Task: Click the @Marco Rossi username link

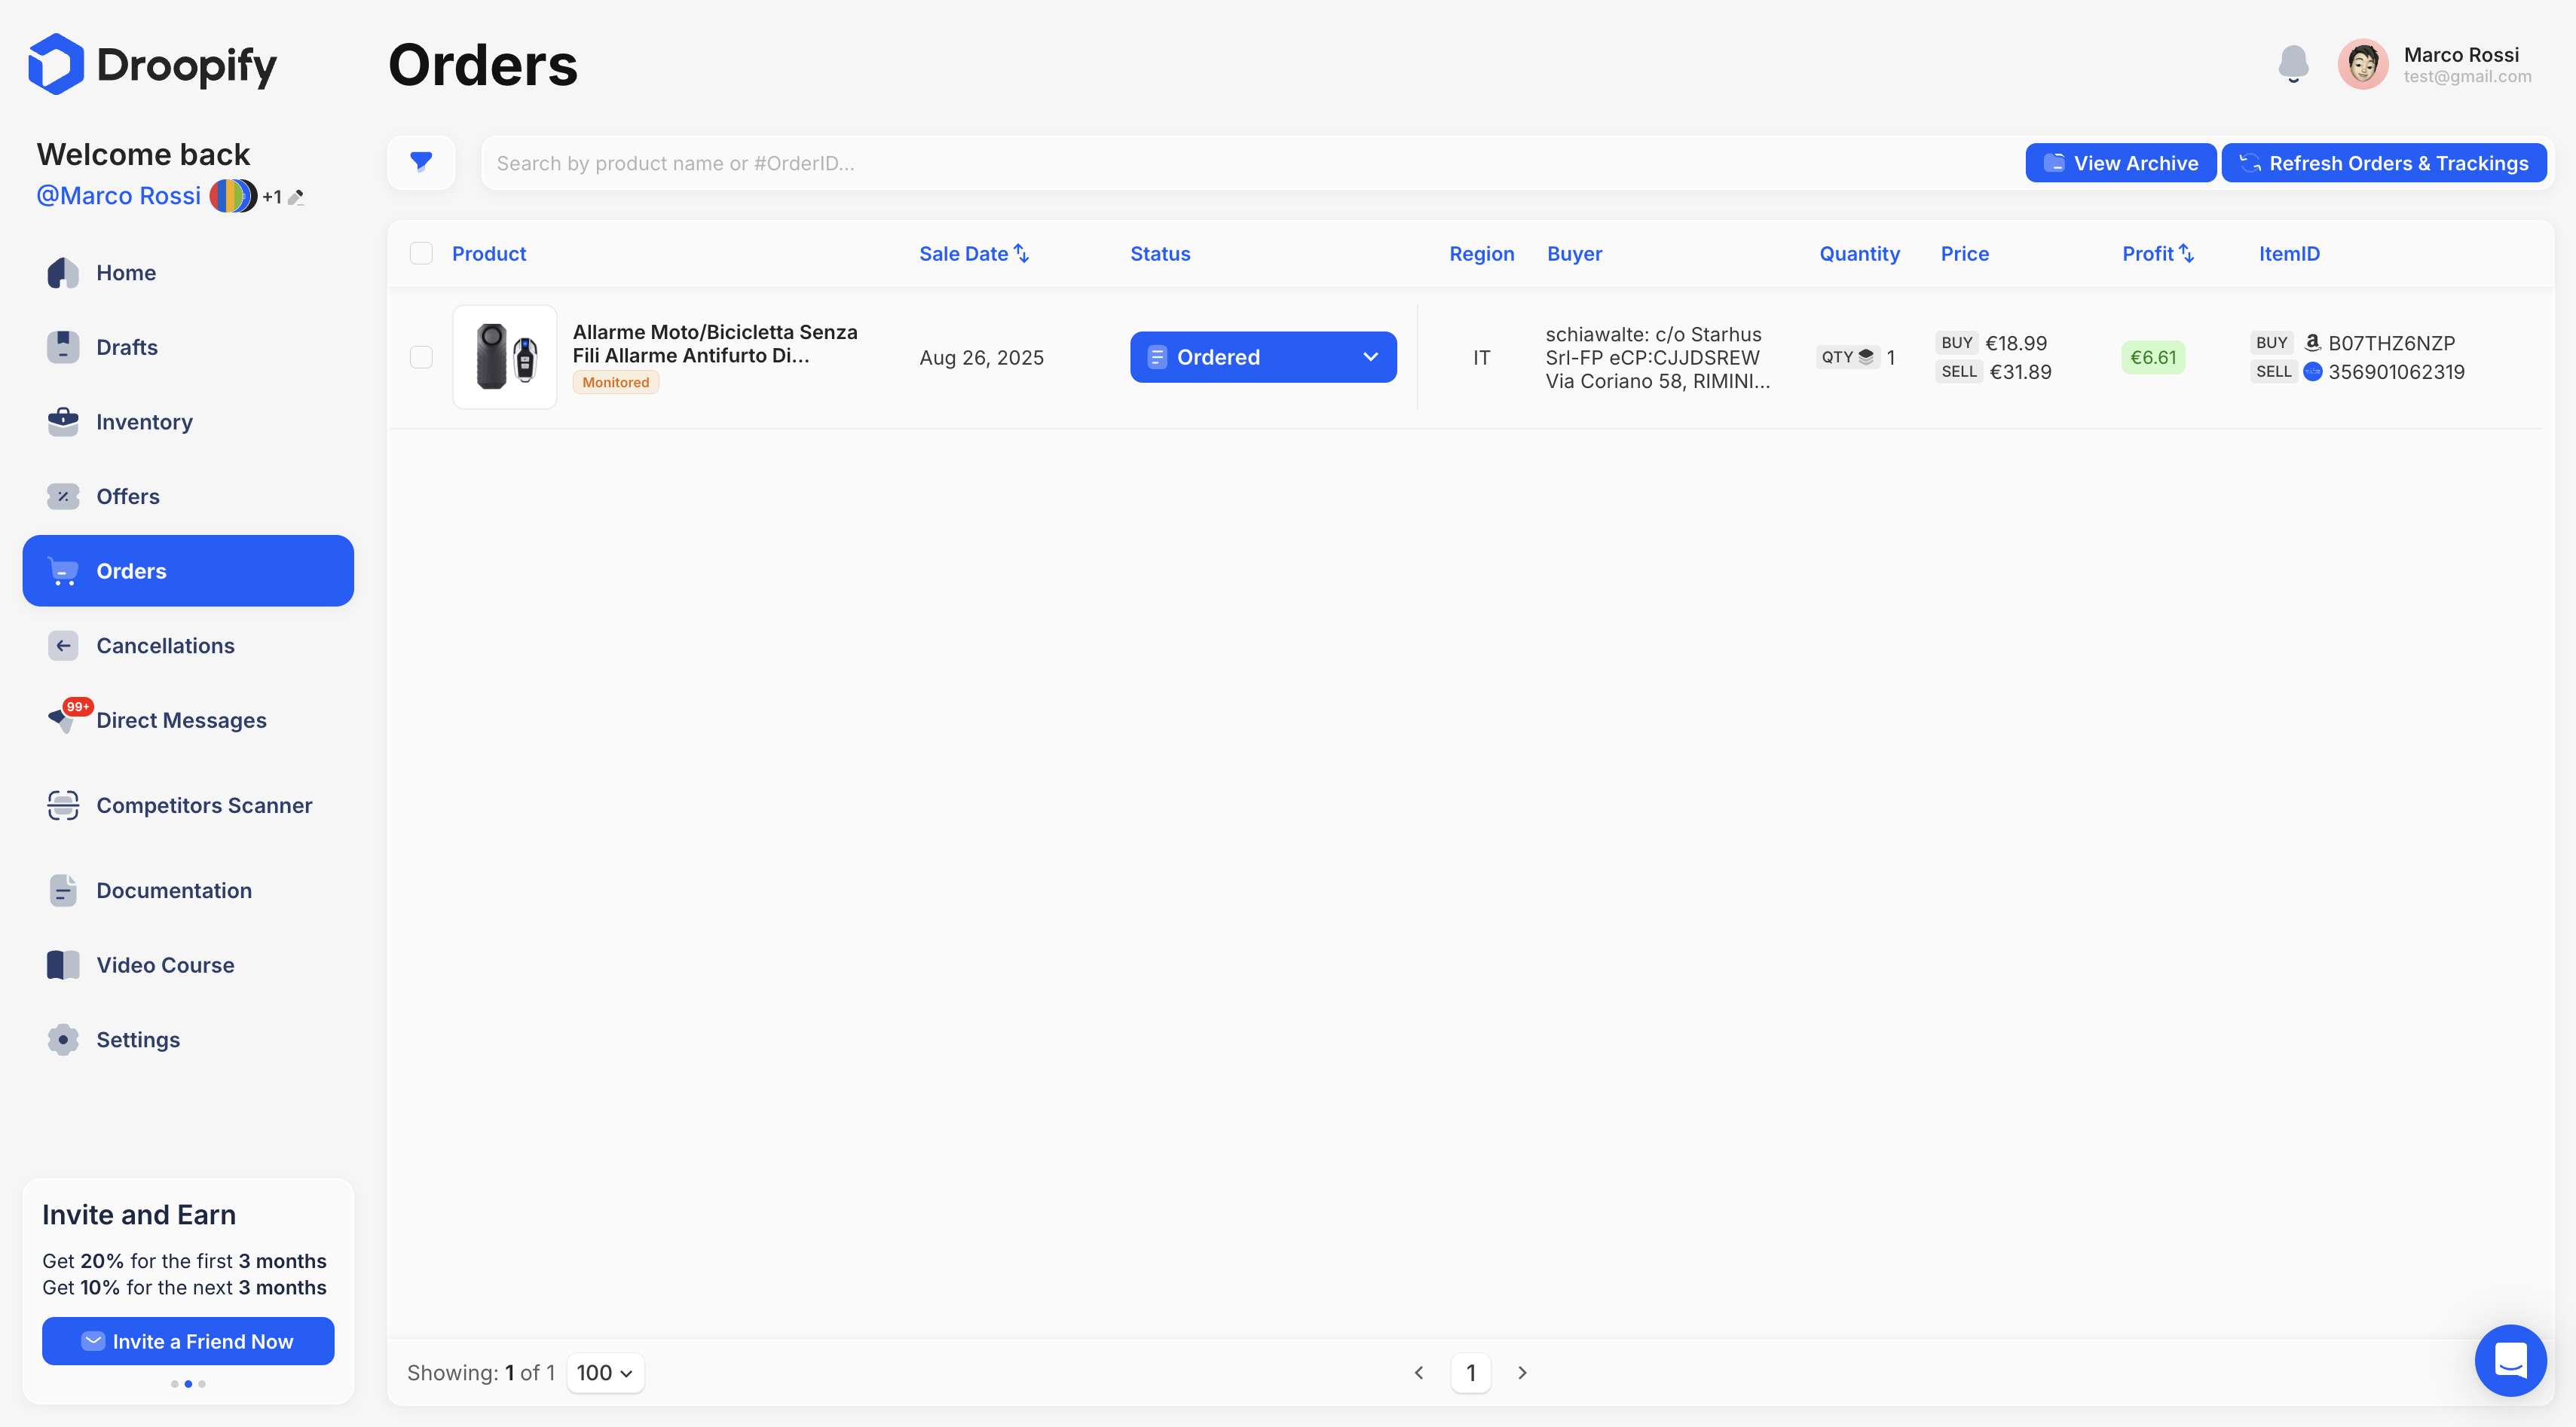Action: [119, 195]
